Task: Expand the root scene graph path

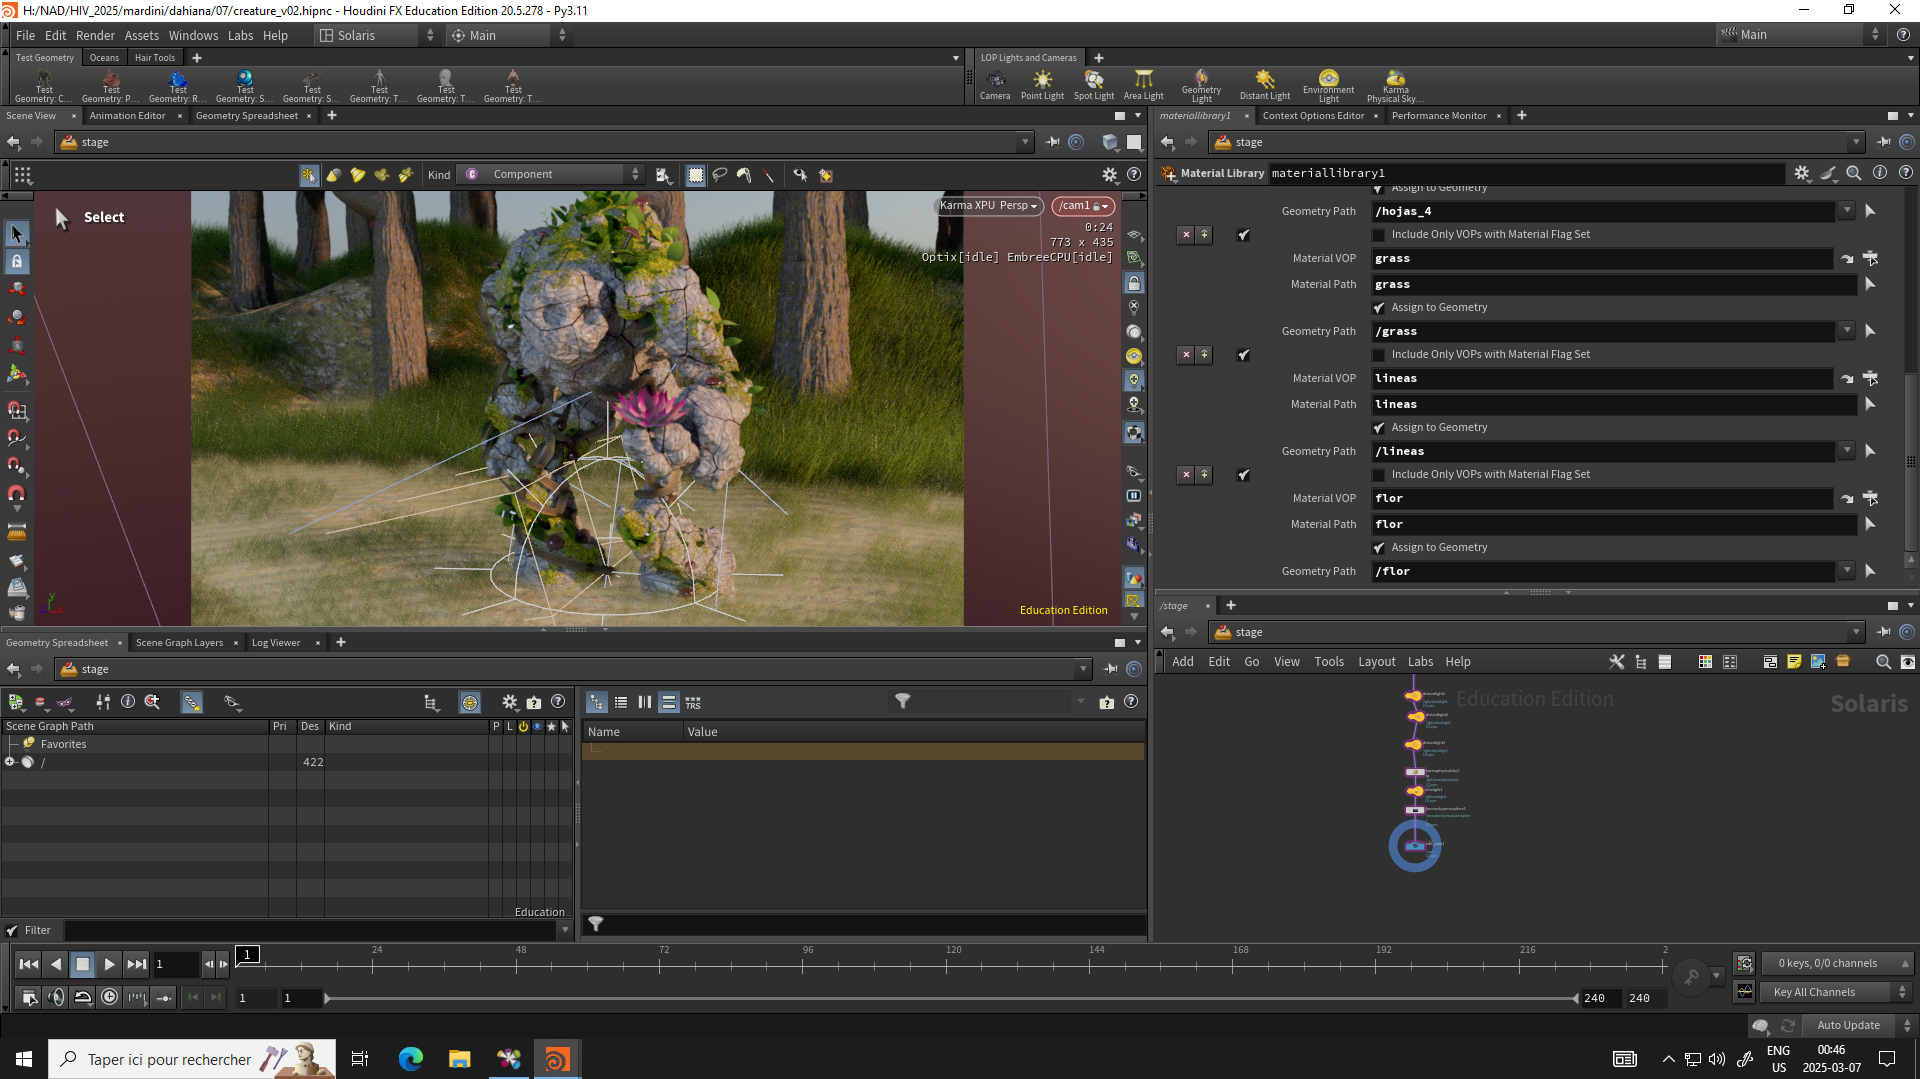Action: pos(10,762)
